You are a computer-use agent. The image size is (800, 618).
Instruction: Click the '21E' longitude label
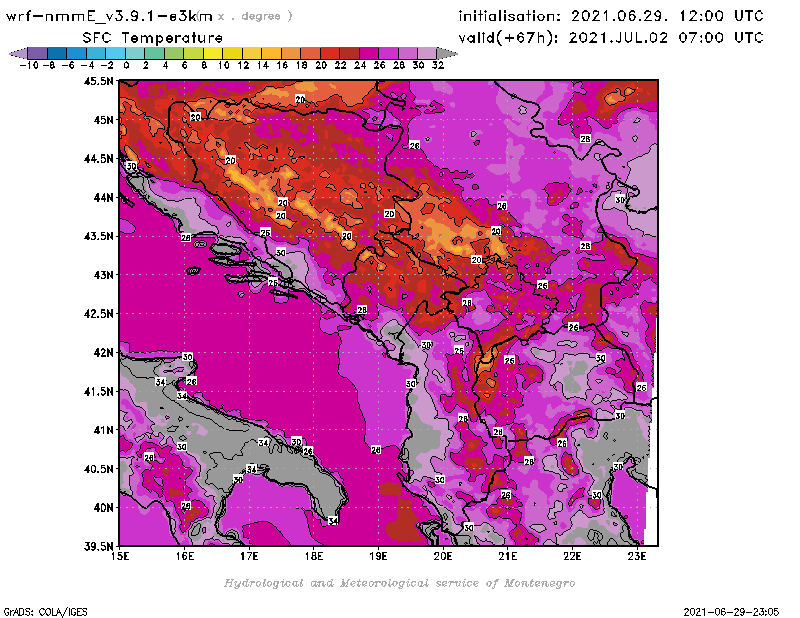click(508, 556)
